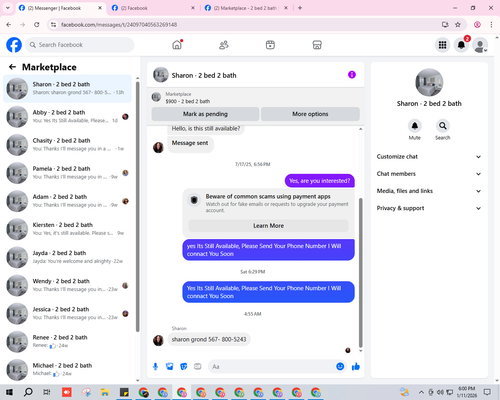Click Sharon's phone number message bubble
The width and height of the screenshot is (500, 400).
(x=209, y=339)
